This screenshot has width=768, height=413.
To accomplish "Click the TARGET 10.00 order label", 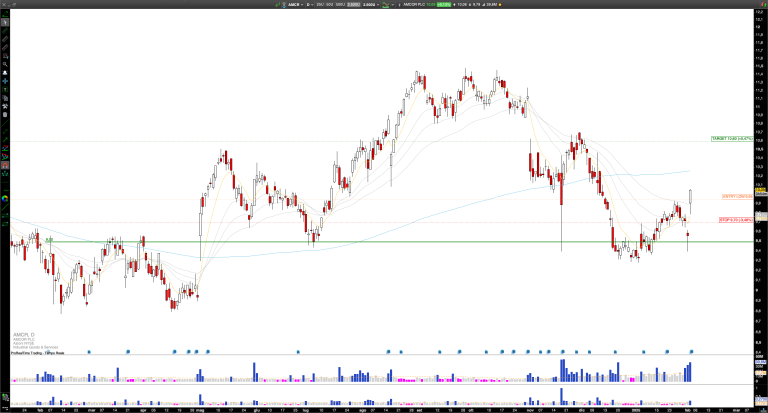I will click(x=731, y=138).
